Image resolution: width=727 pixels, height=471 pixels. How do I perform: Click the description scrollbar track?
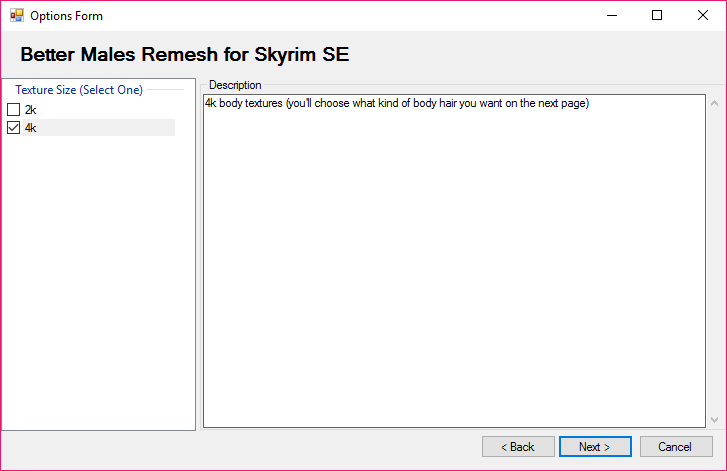[714, 262]
